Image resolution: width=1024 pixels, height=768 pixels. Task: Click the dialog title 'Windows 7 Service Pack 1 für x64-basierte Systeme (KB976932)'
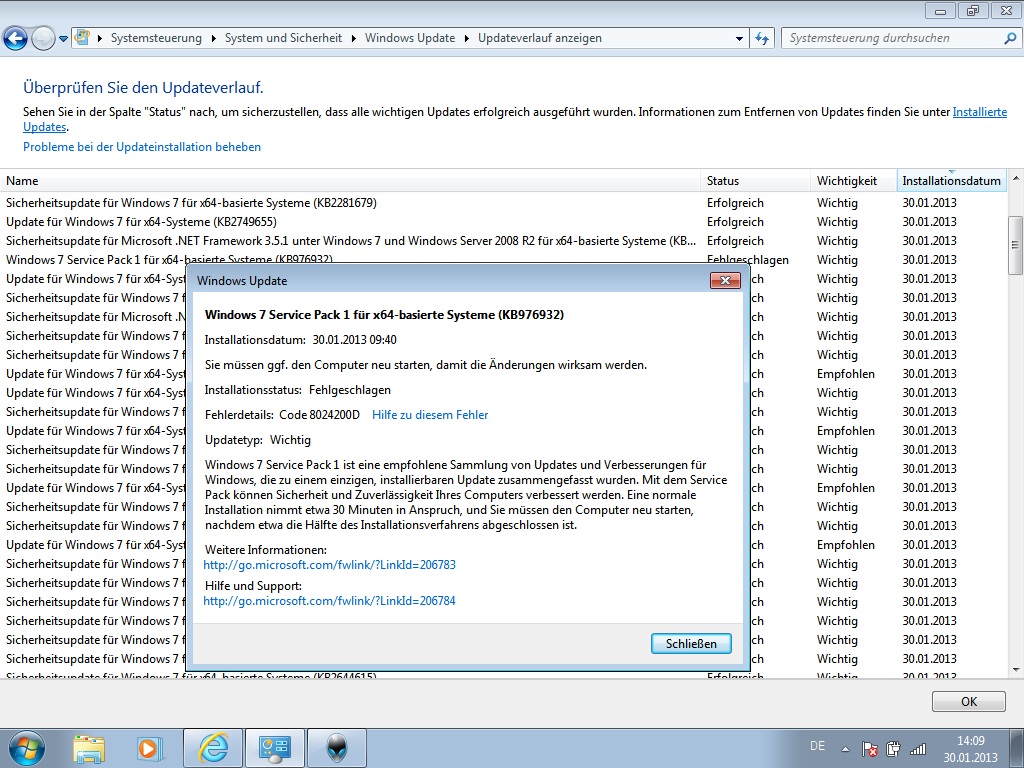tap(385, 315)
